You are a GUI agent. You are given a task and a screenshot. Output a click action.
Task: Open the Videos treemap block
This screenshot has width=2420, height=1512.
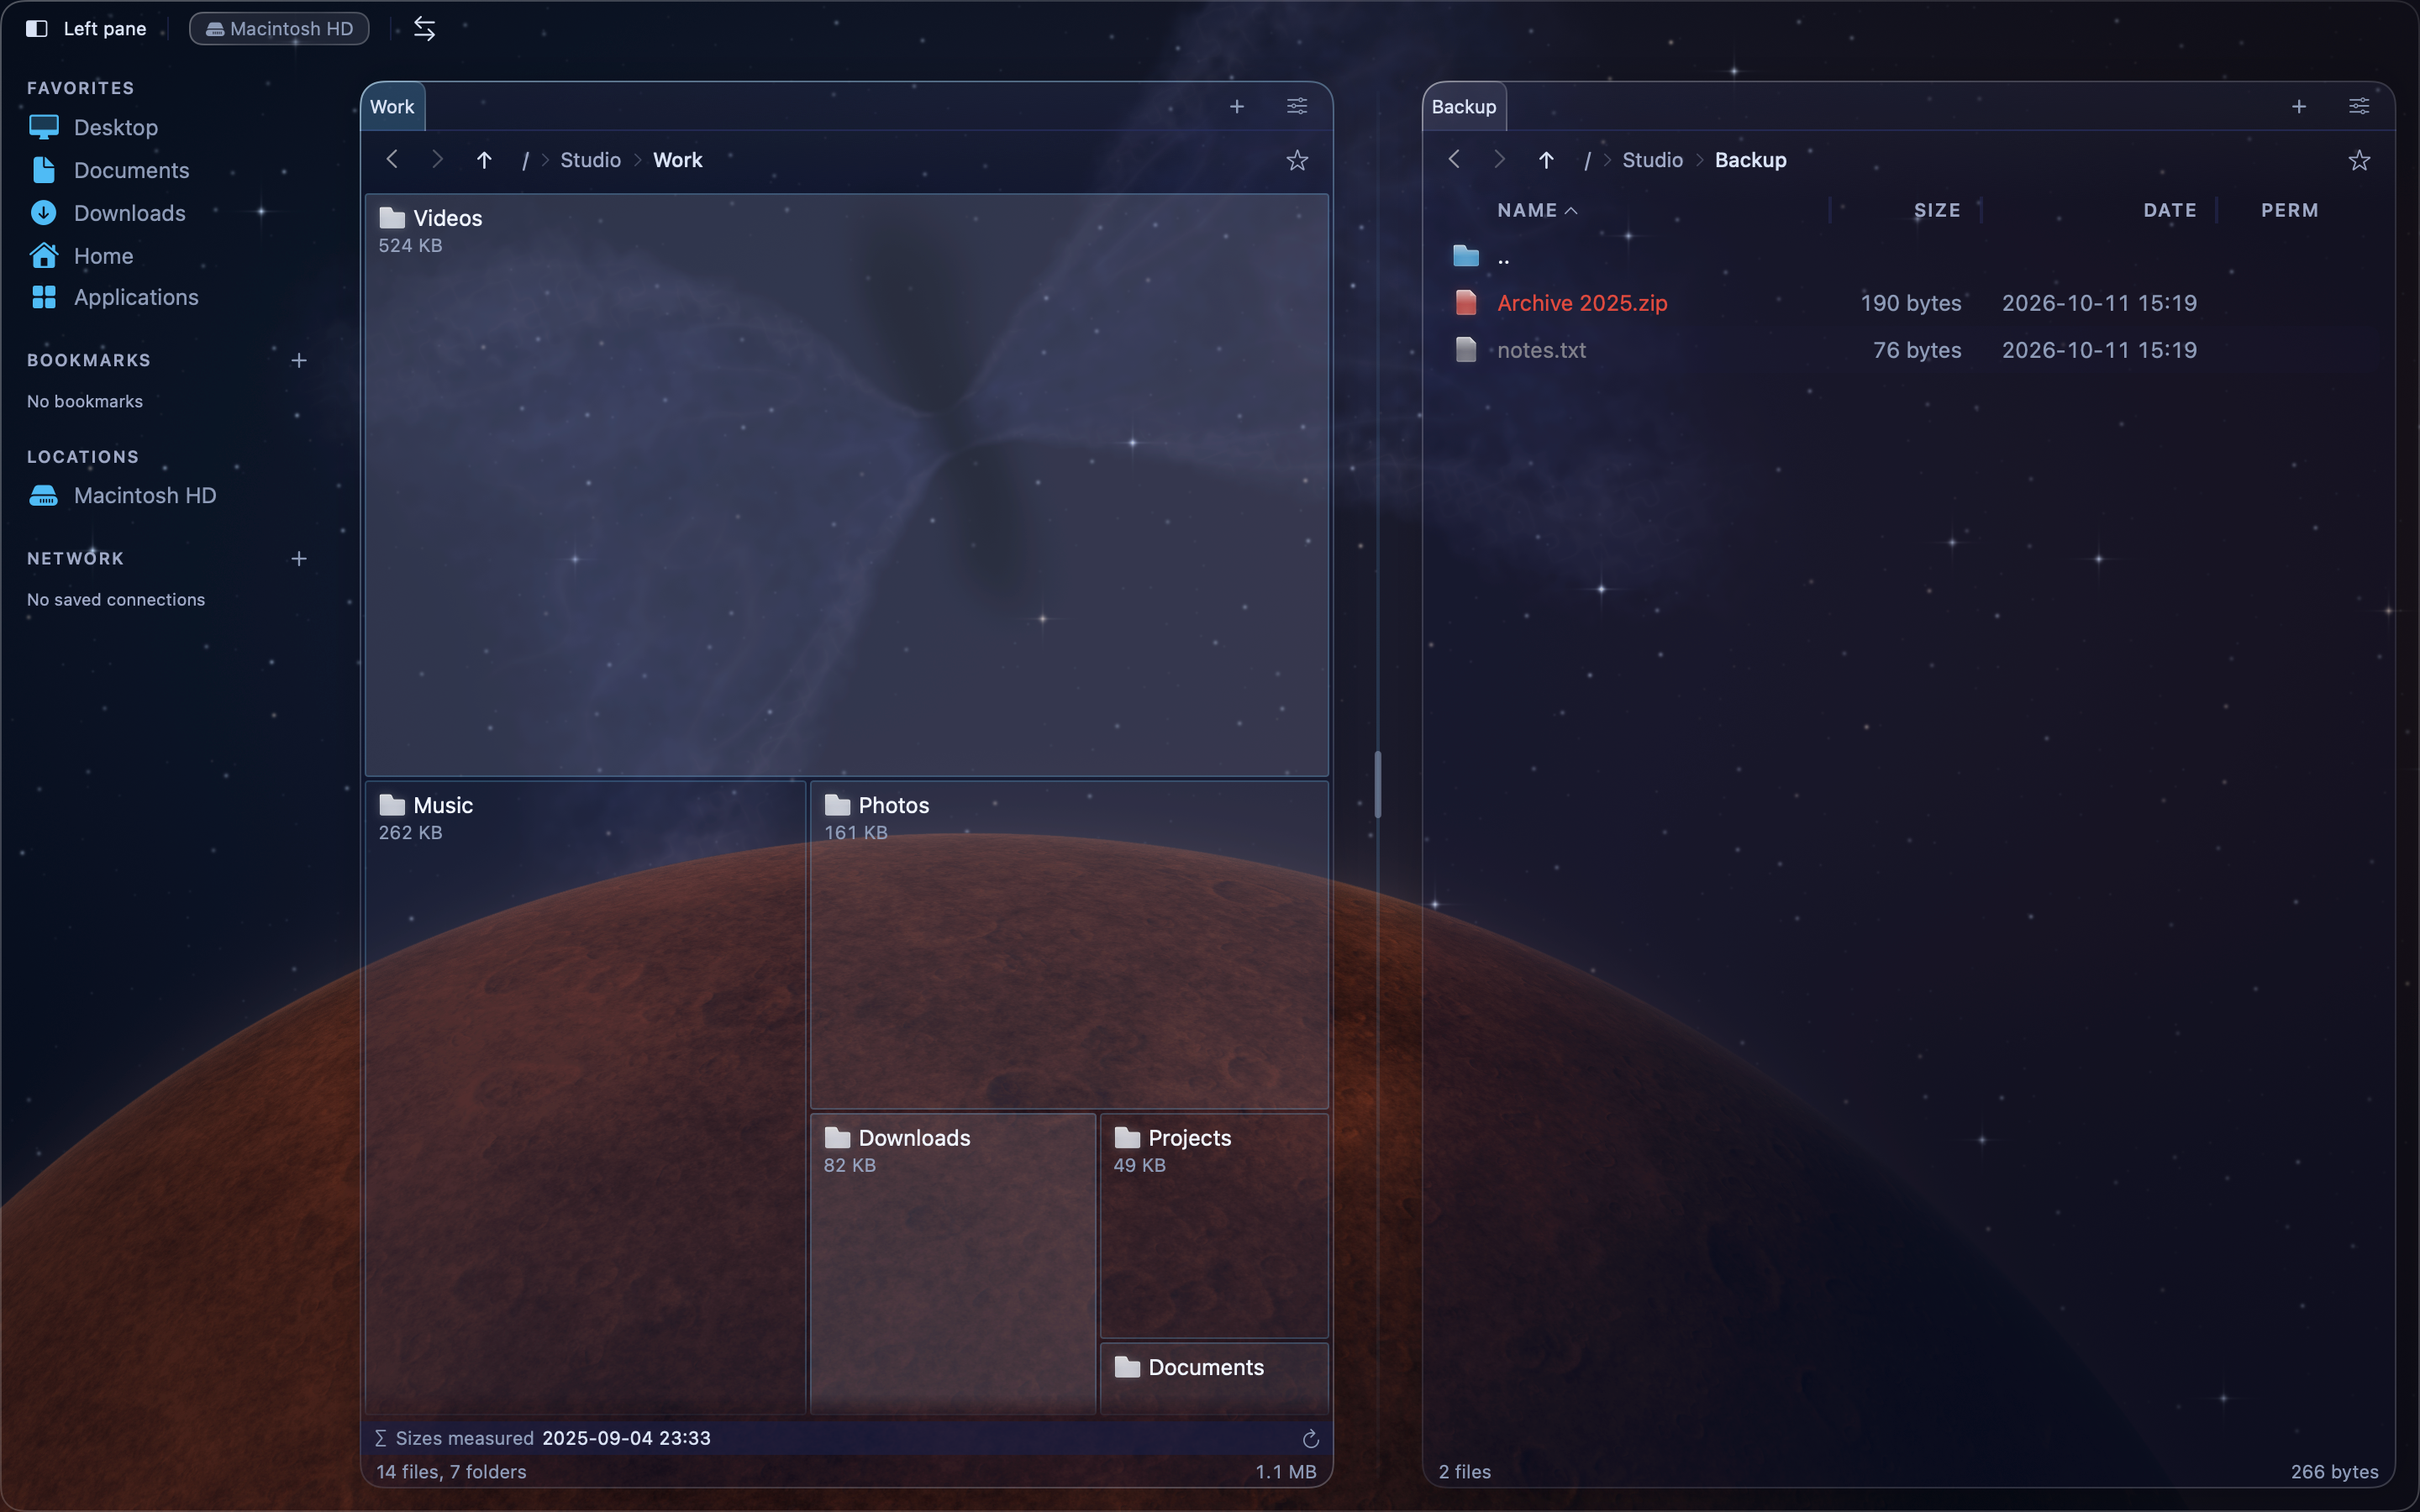click(846, 485)
